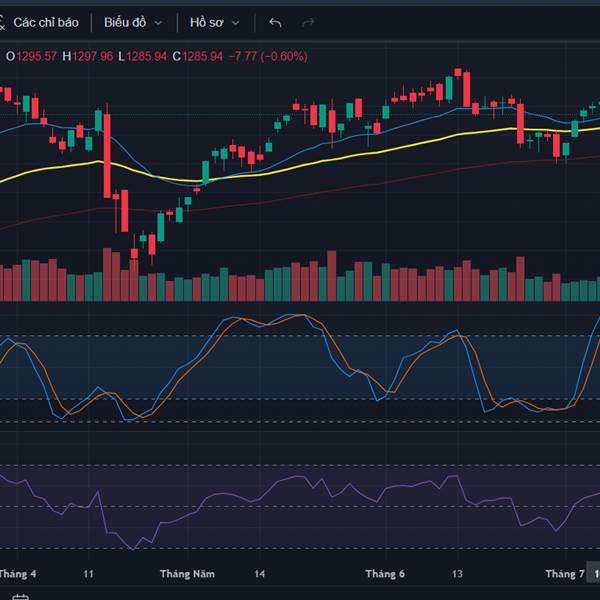Open the Biểu đồ dropdown
This screenshot has width=600, height=600.
[x=133, y=23]
